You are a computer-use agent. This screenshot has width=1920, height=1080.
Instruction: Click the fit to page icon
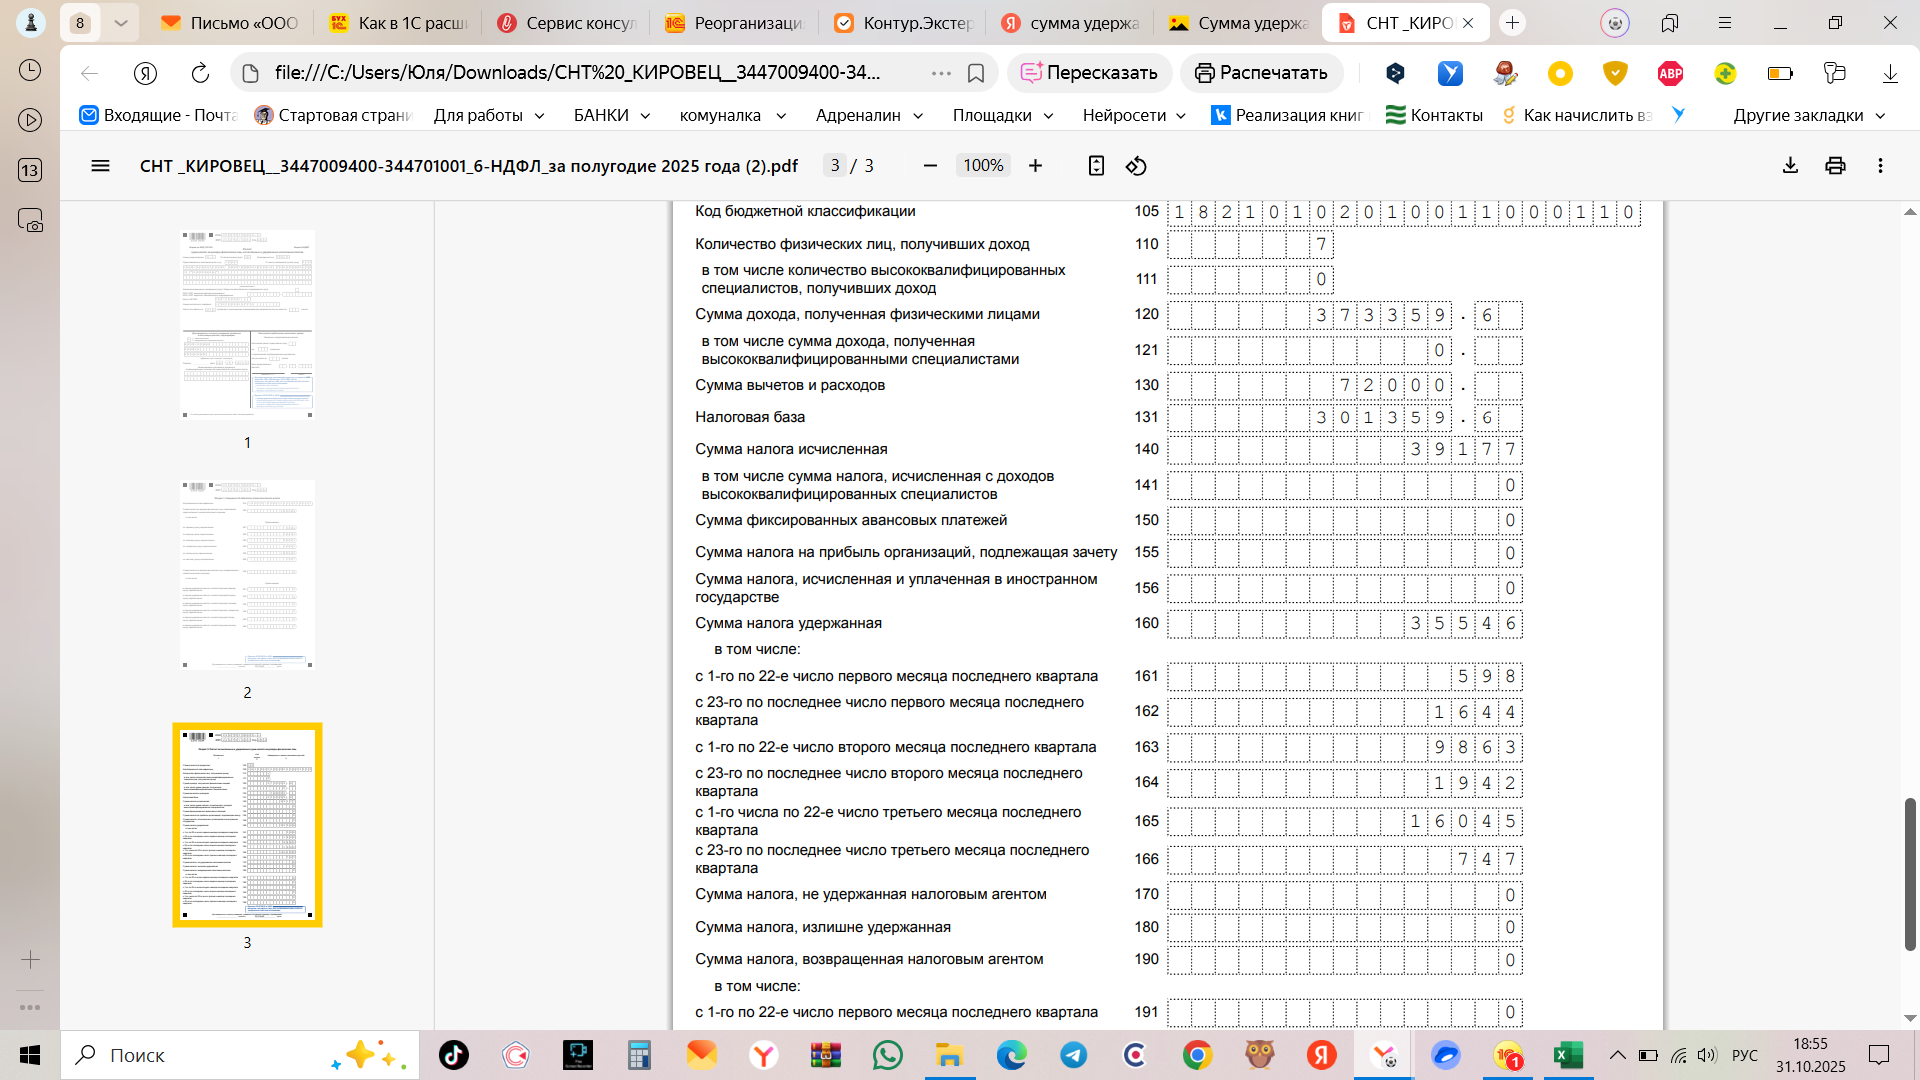(x=1096, y=166)
